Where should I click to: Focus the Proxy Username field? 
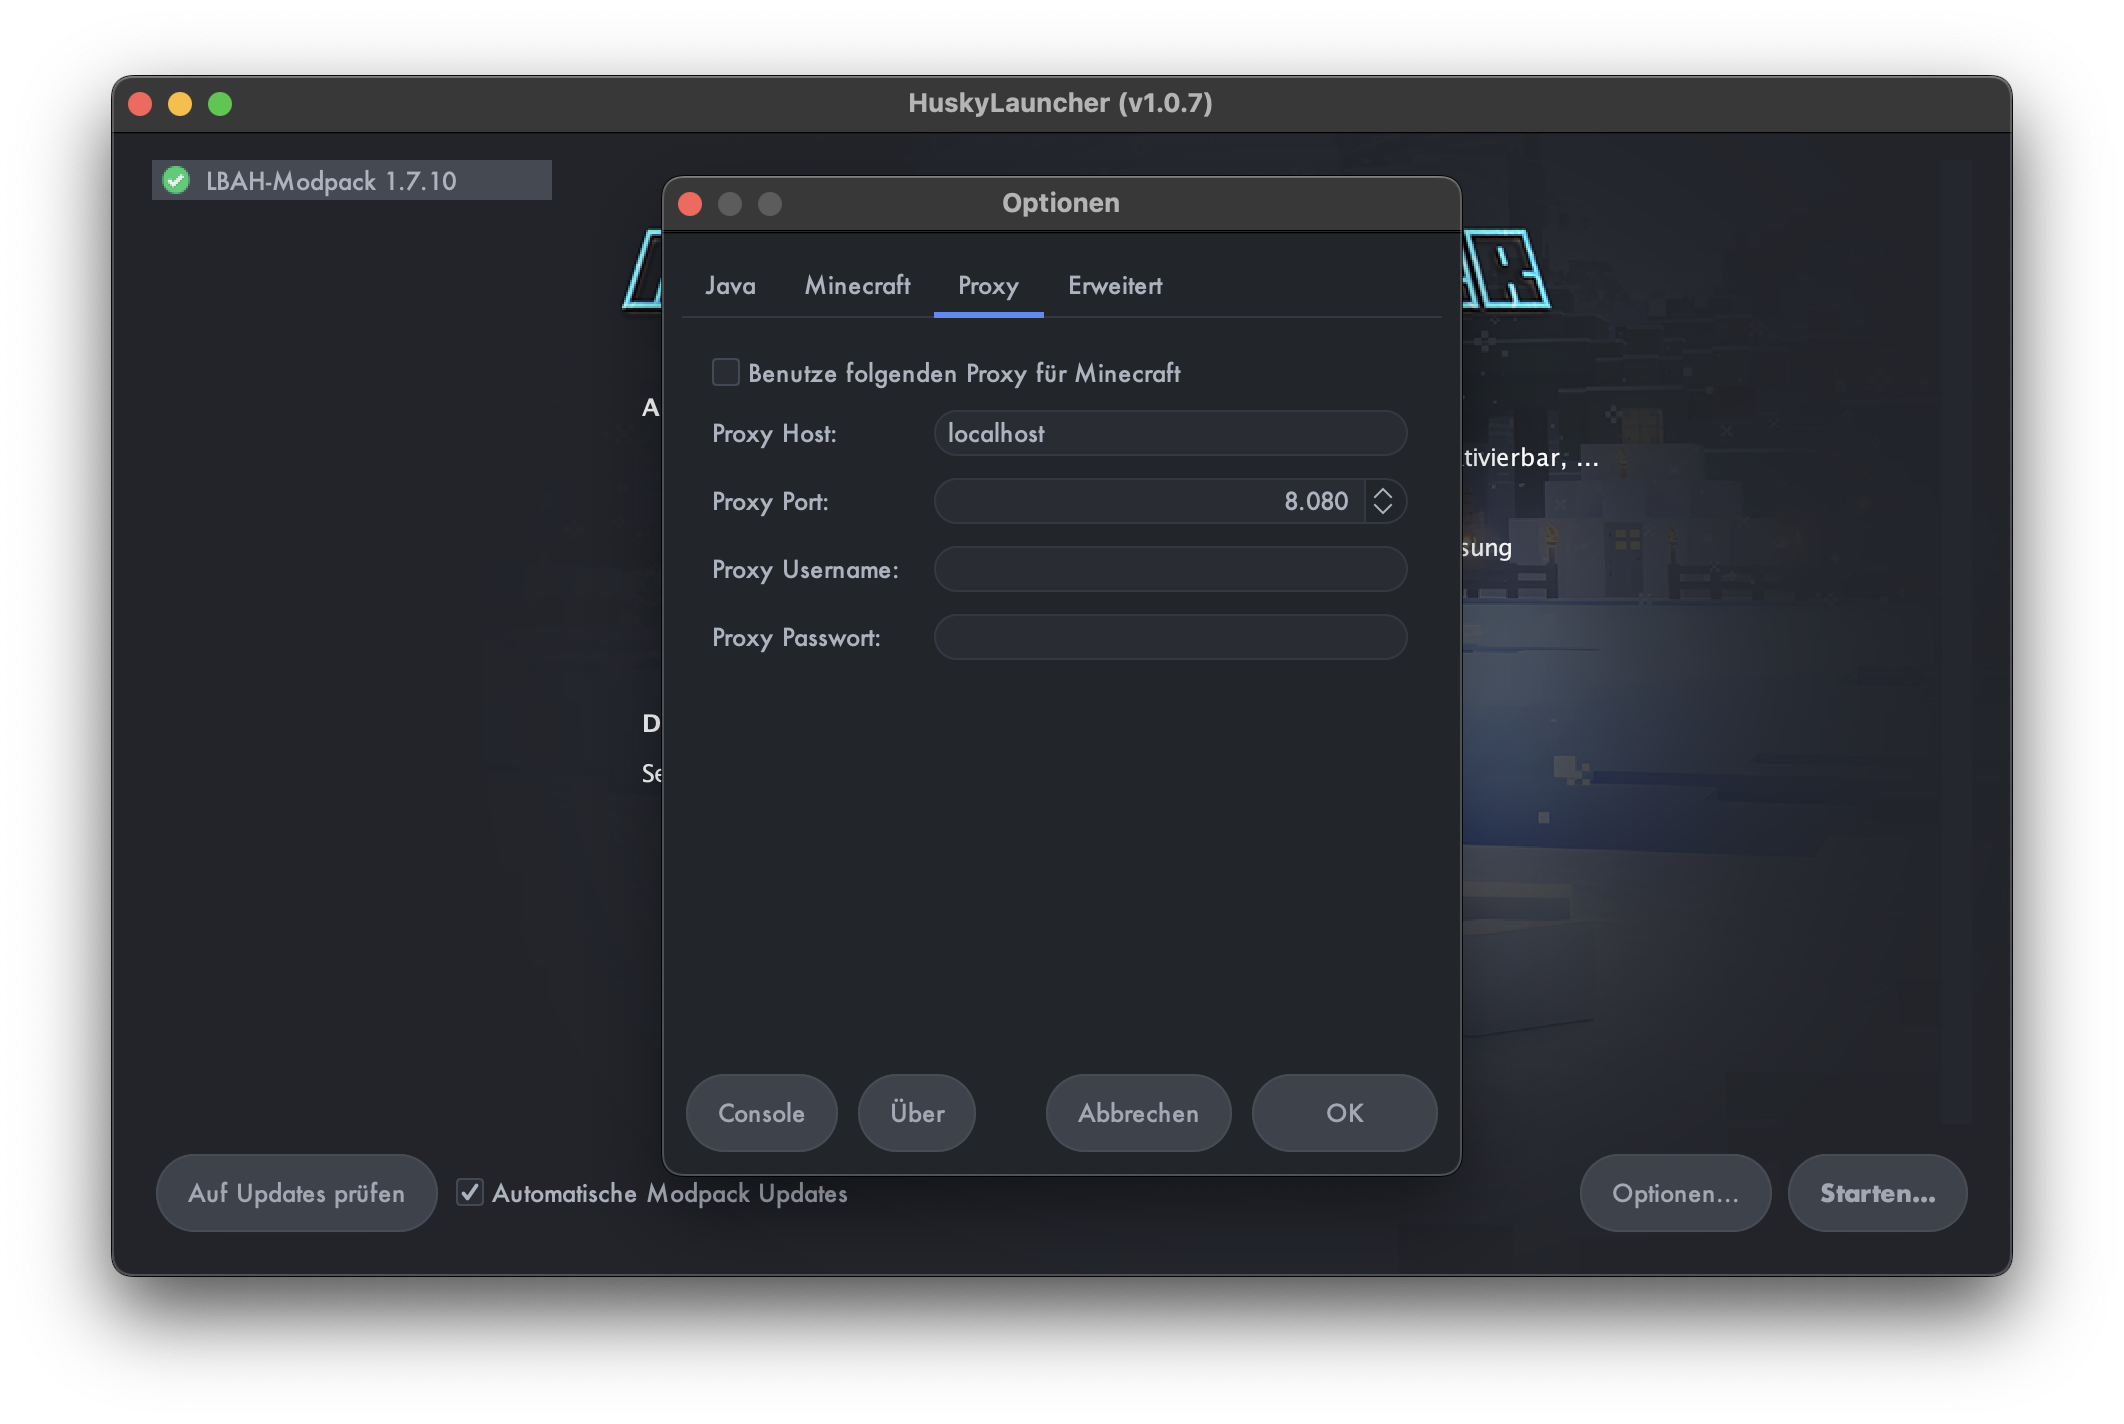1170,569
